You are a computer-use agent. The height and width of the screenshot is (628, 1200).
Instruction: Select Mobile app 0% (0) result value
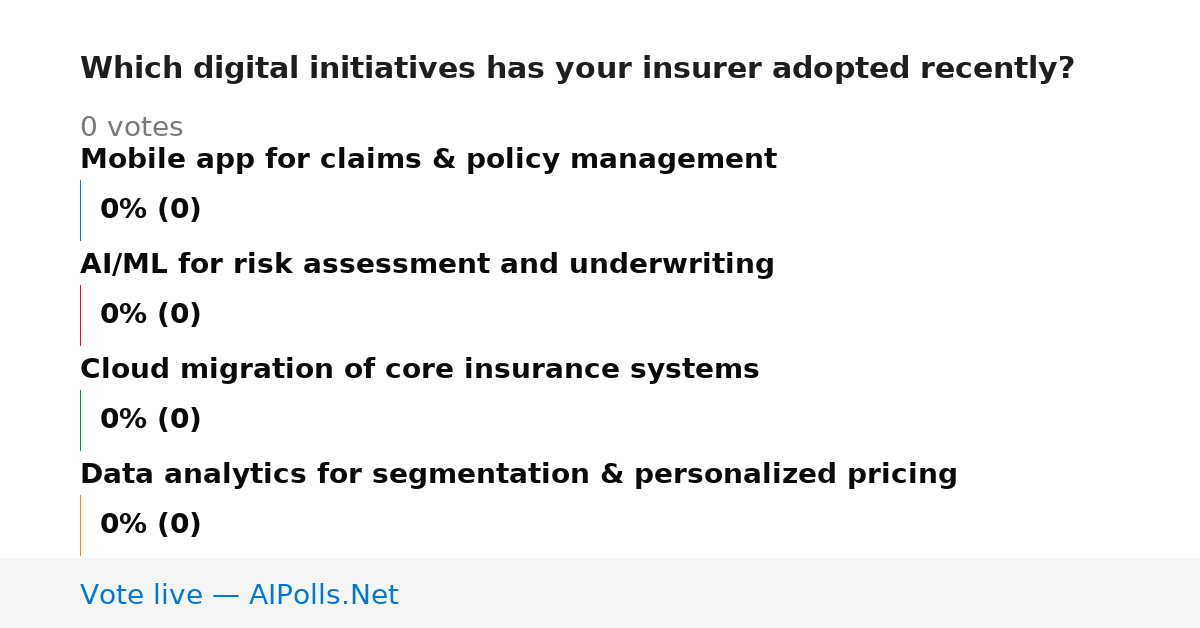click(x=150, y=210)
